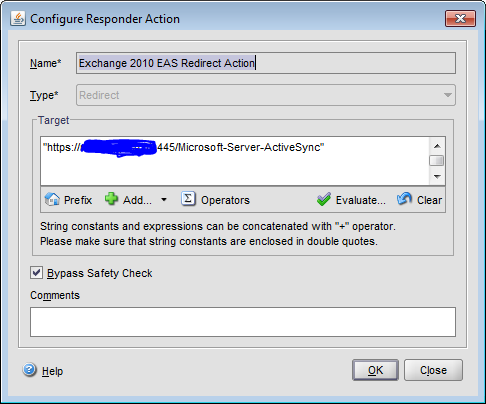This screenshot has width=486, height=404.
Task: Click the green checkmark Evaluate icon
Action: coord(324,199)
